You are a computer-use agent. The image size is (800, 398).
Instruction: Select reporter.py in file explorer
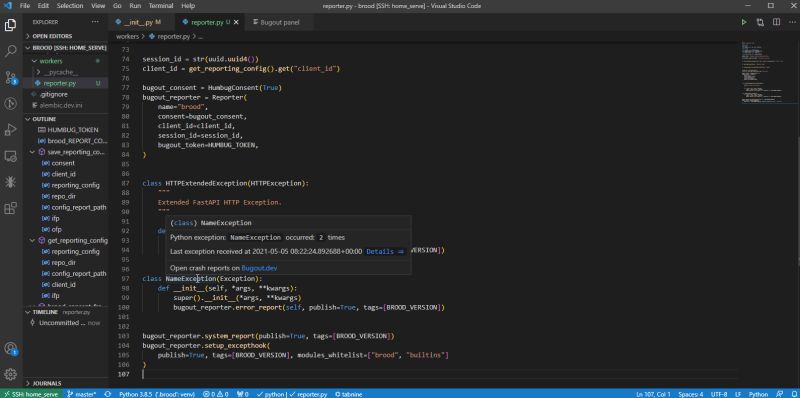point(65,83)
